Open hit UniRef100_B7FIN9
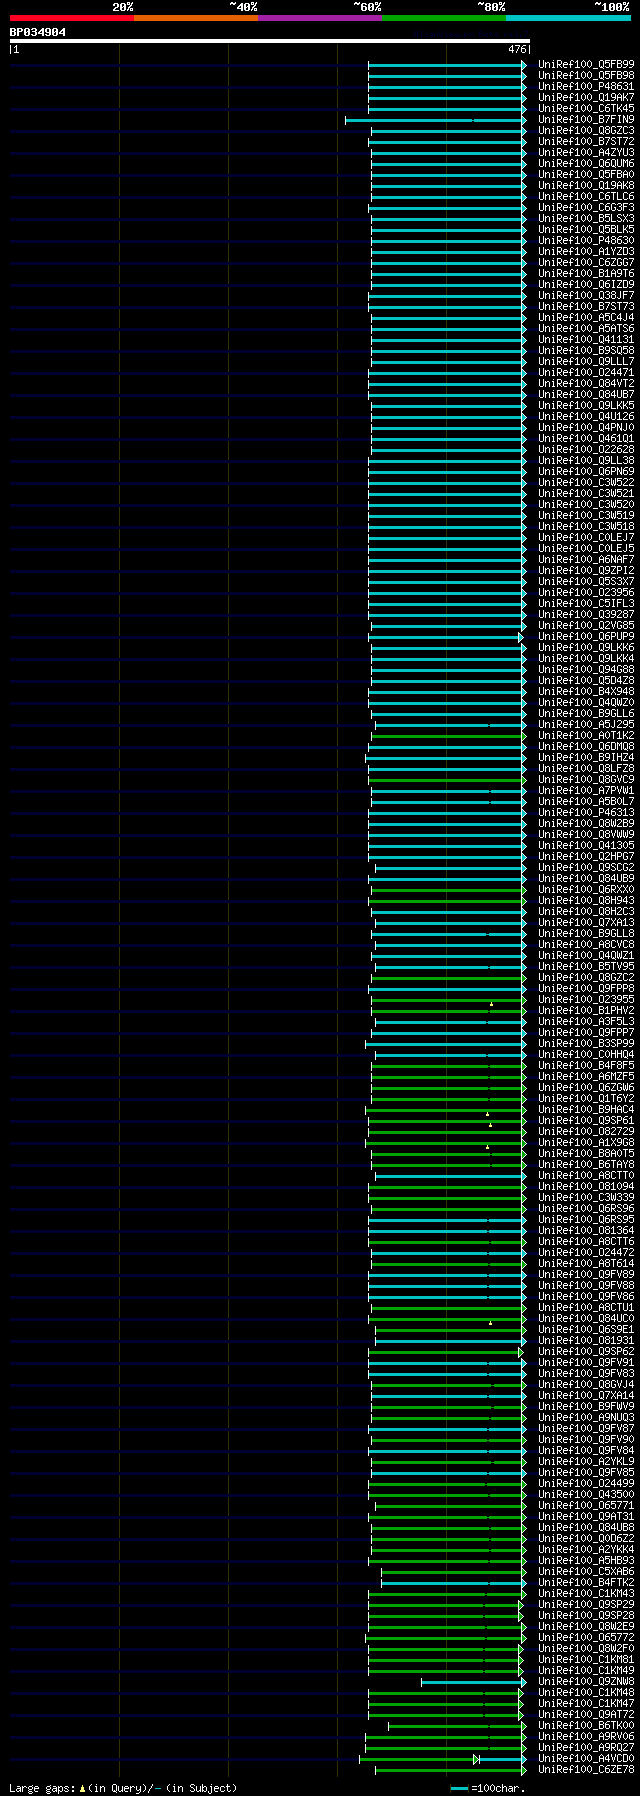 (x=586, y=119)
